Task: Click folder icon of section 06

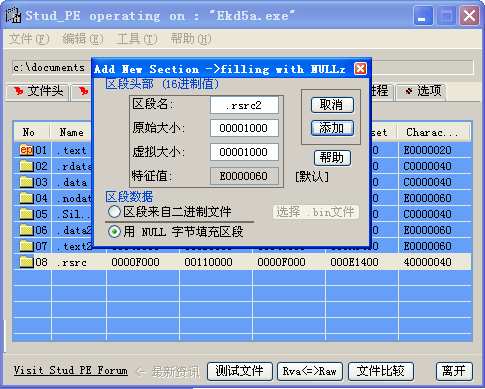Action: click(x=27, y=230)
